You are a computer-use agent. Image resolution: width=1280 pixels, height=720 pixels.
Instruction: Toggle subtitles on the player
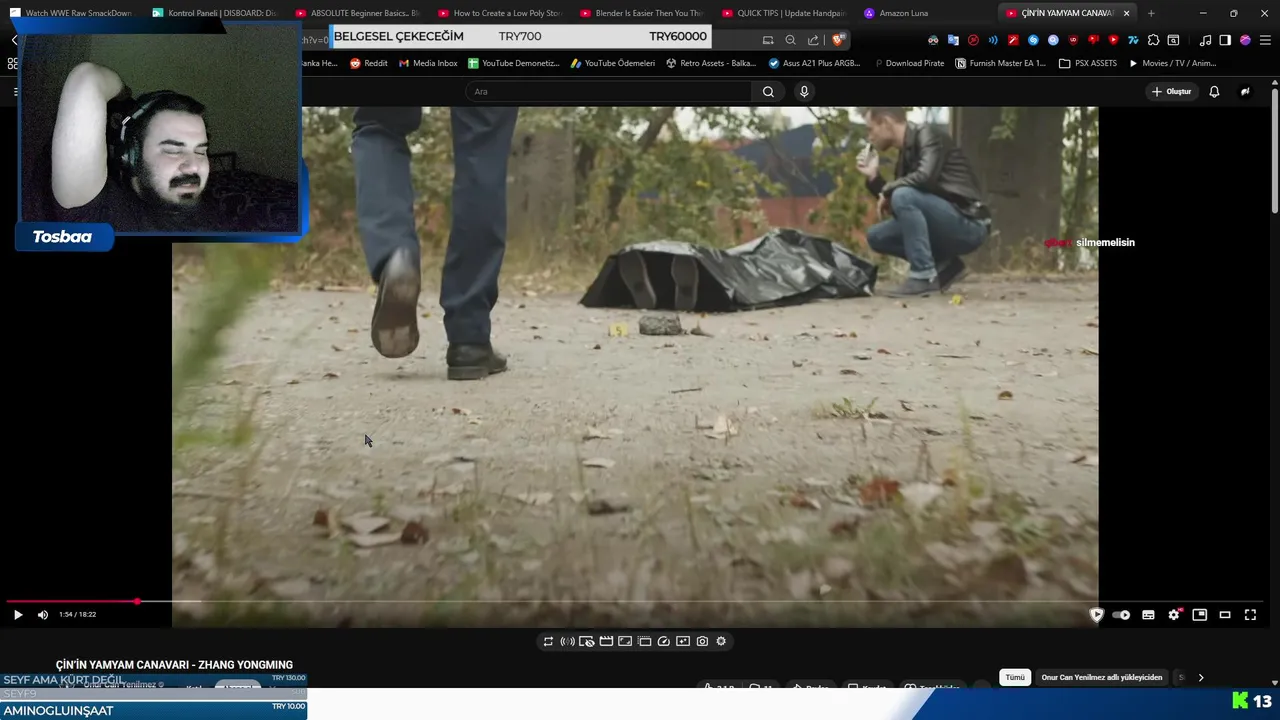click(x=1148, y=615)
